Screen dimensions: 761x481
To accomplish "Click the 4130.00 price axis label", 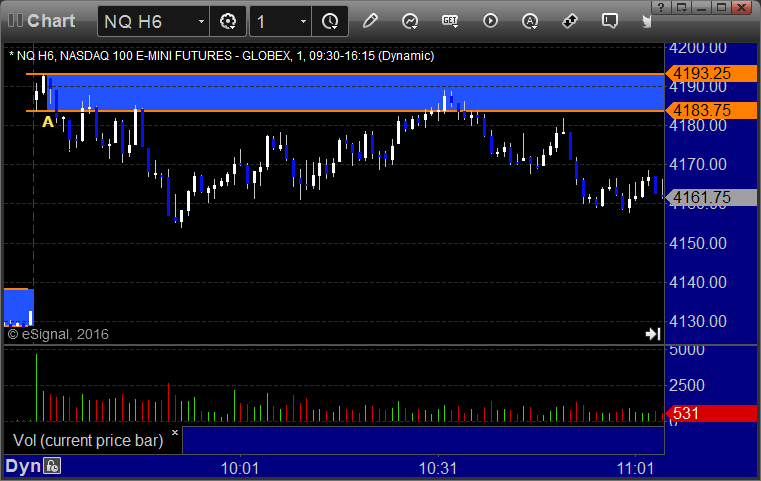I will pyautogui.click(x=697, y=321).
